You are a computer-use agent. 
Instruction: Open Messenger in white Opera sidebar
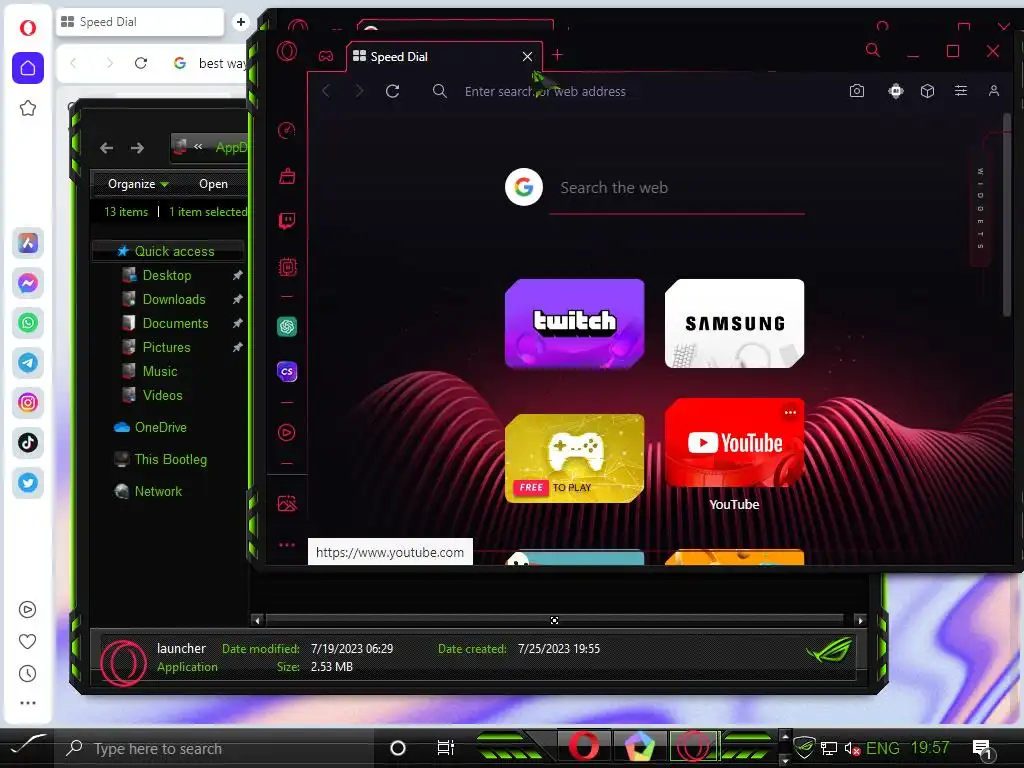[x=28, y=283]
